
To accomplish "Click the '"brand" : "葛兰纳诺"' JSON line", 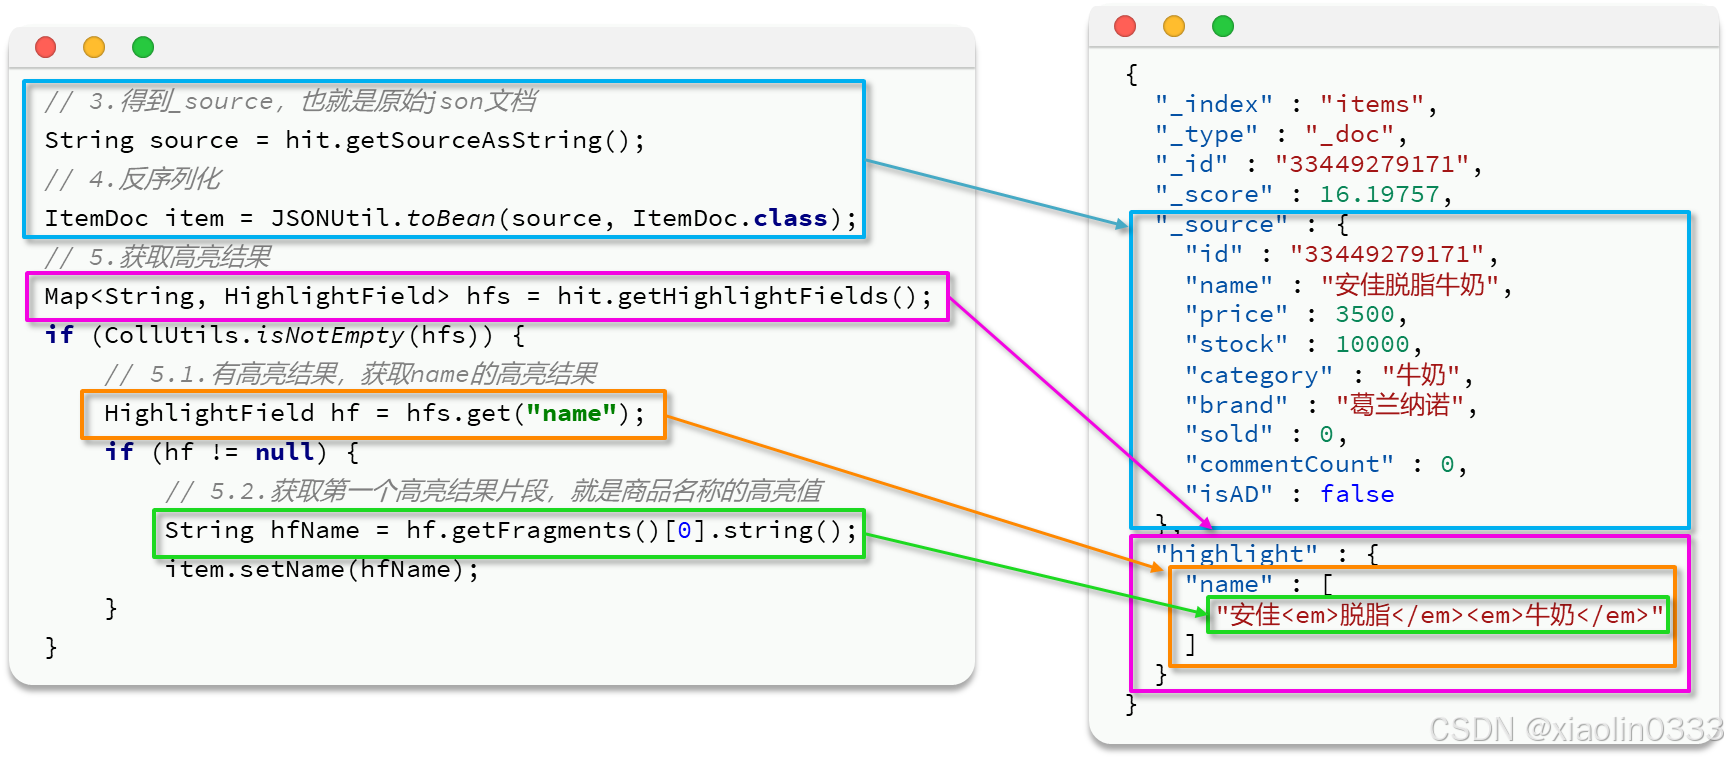I will click(1332, 405).
